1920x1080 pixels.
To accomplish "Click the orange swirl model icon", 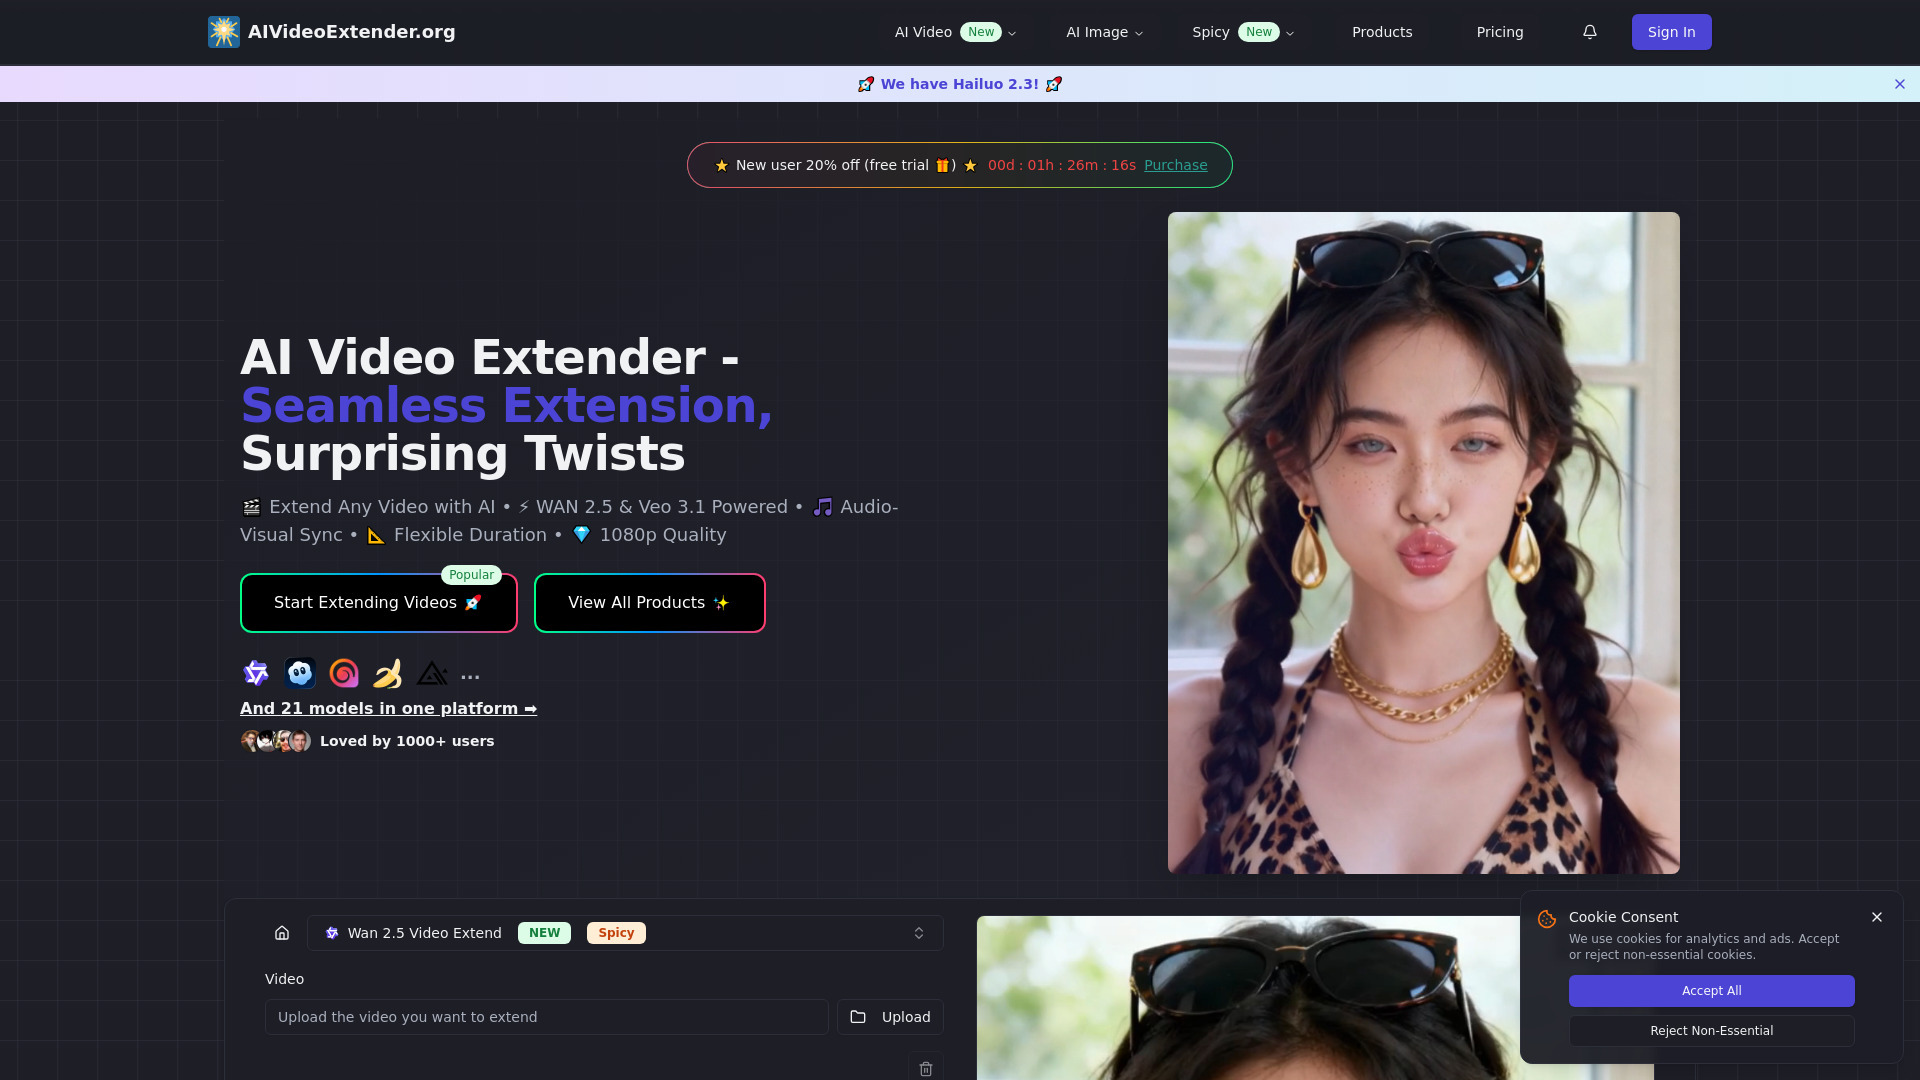I will point(344,674).
